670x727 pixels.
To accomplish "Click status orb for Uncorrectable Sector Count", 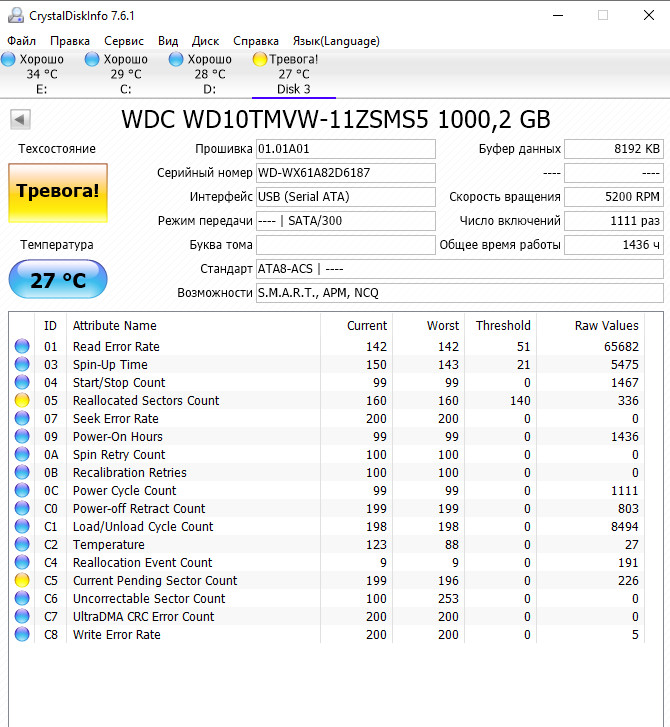I will [x=22, y=598].
